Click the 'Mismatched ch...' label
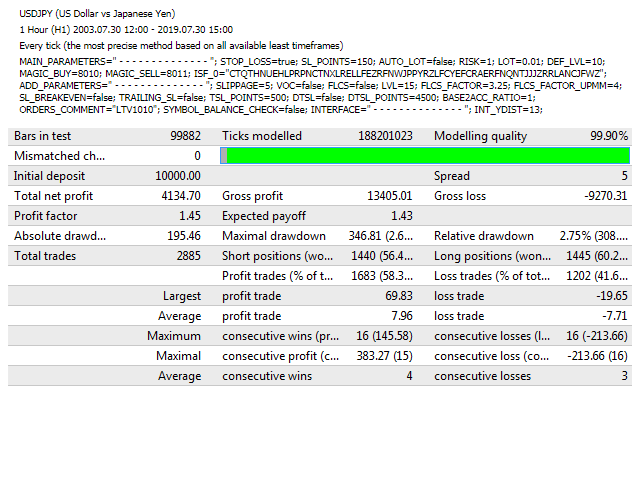The height and width of the screenshot is (480, 640). point(60,156)
